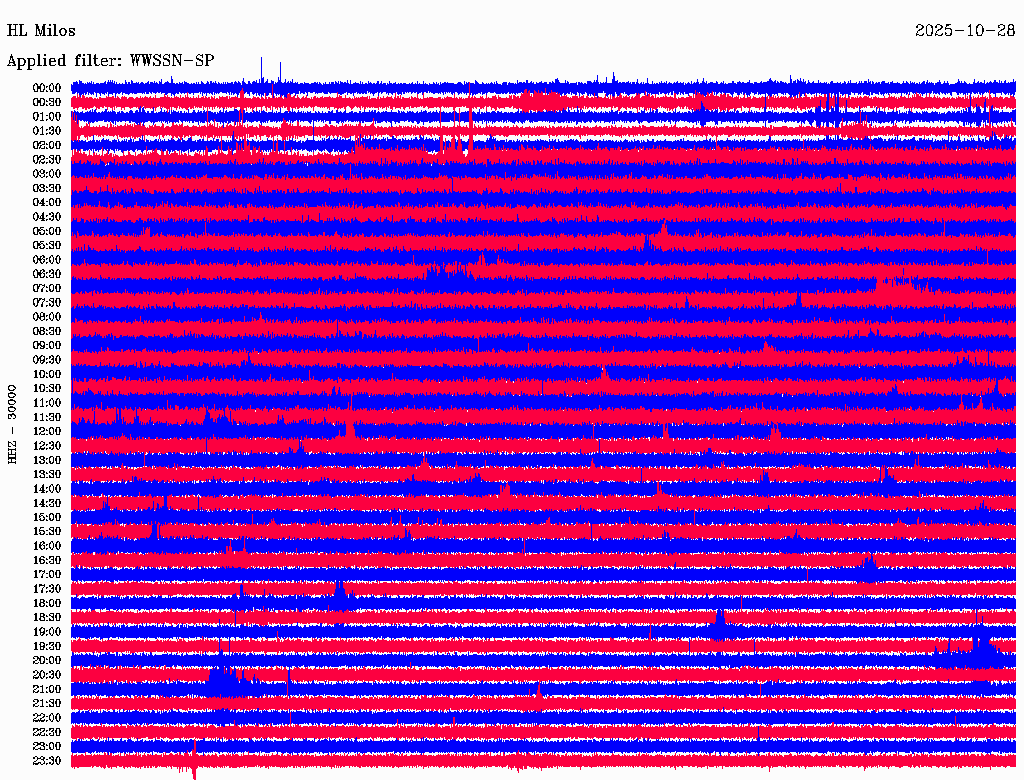Select the 11:00 time label
The height and width of the screenshot is (780, 1024).
click(47, 403)
